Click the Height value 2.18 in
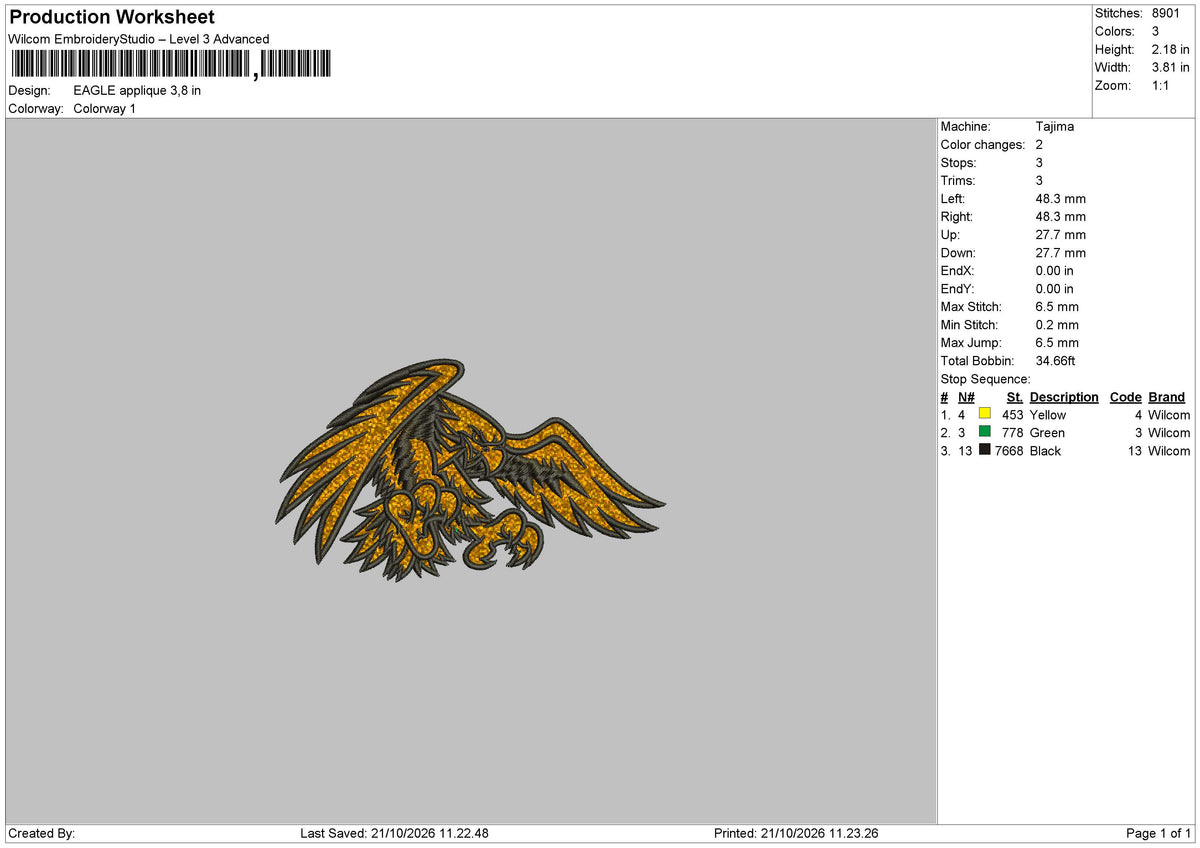Image resolution: width=1200 pixels, height=848 pixels. pos(1171,49)
